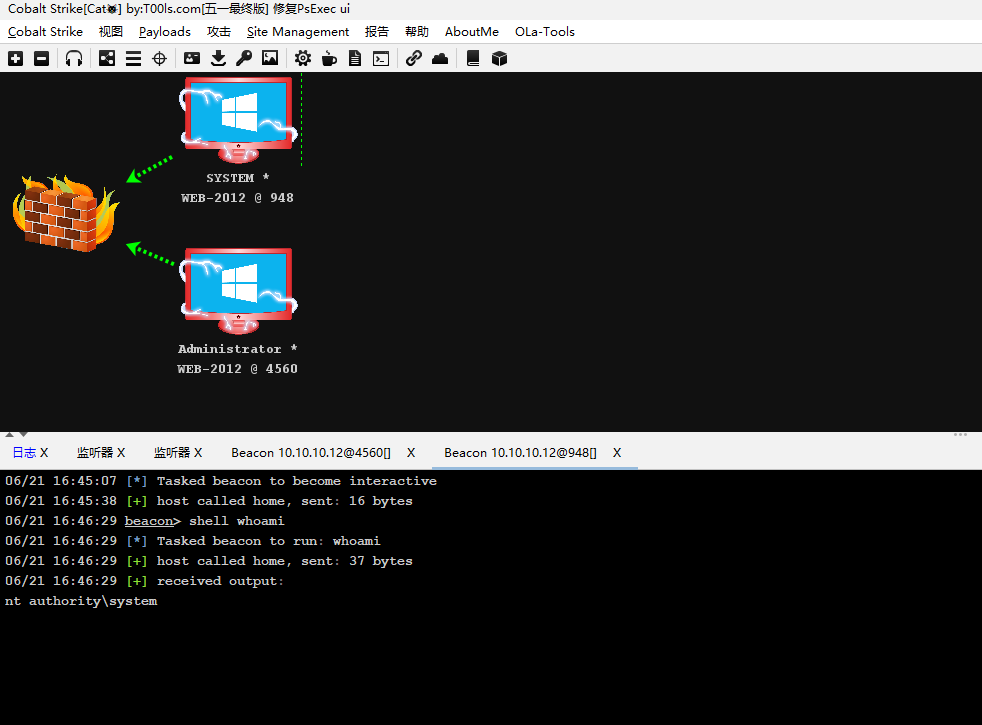Switch to pivot graph view icon
Screen dimensions: 982x725
pos(107,59)
